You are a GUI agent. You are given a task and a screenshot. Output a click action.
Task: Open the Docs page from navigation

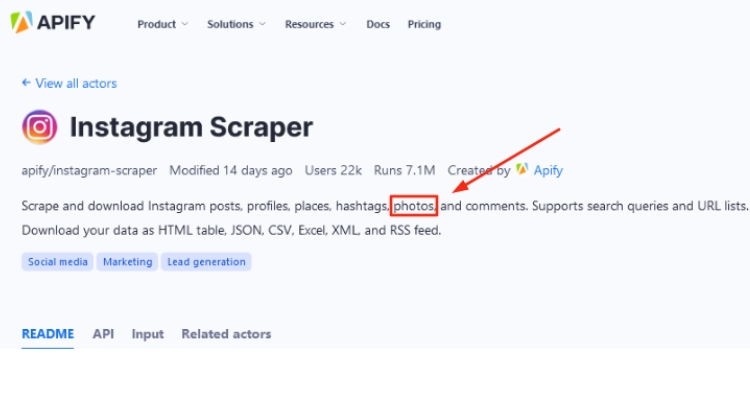click(x=378, y=24)
